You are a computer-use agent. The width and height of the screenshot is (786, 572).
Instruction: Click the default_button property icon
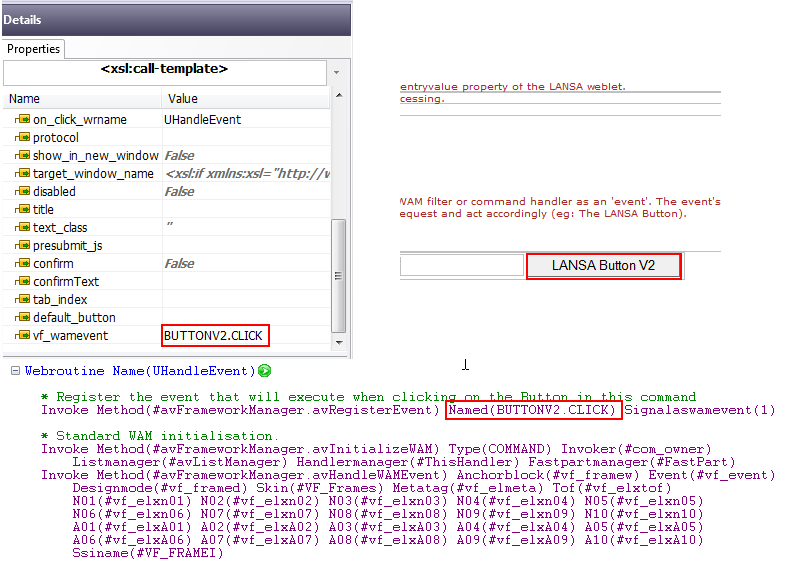(x=23, y=317)
